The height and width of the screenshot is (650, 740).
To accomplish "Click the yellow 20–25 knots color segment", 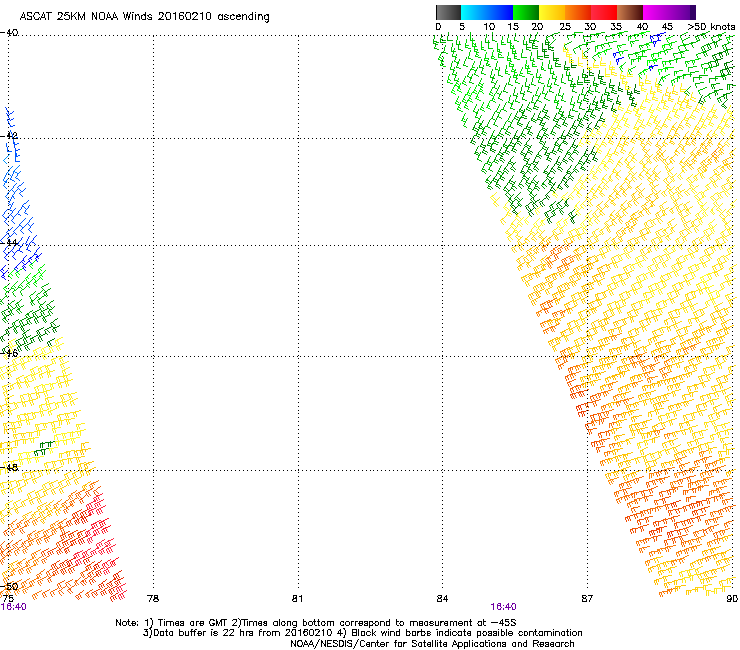I will pos(552,12).
